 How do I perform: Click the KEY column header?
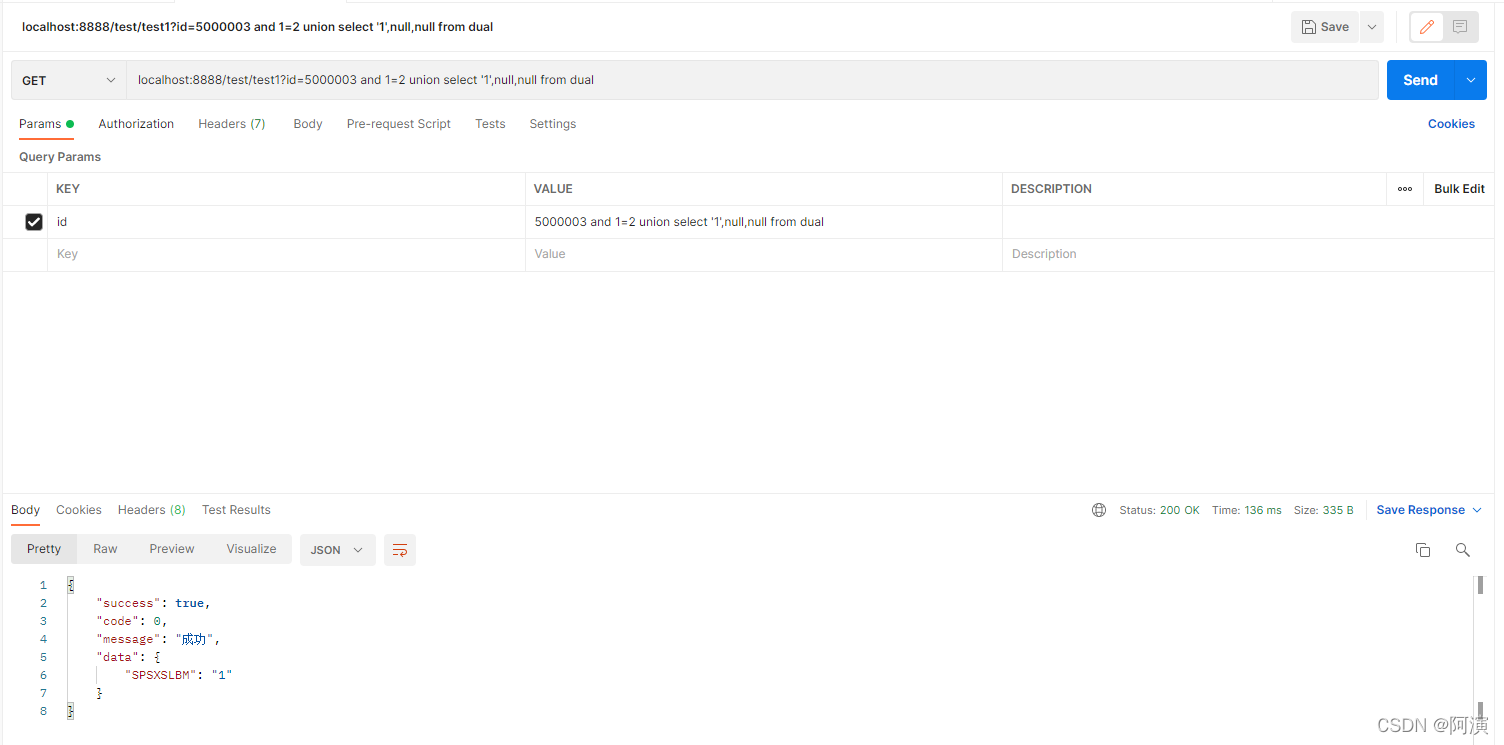point(68,189)
